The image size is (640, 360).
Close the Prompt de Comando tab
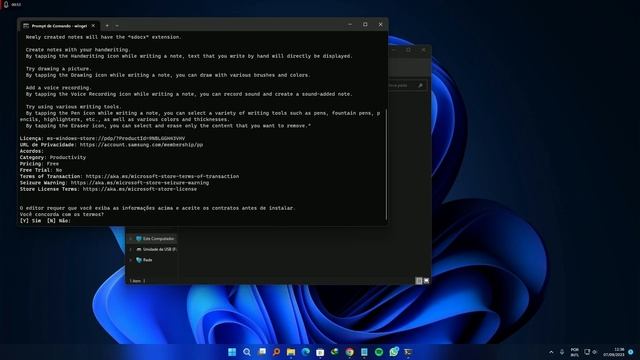pos(93,25)
